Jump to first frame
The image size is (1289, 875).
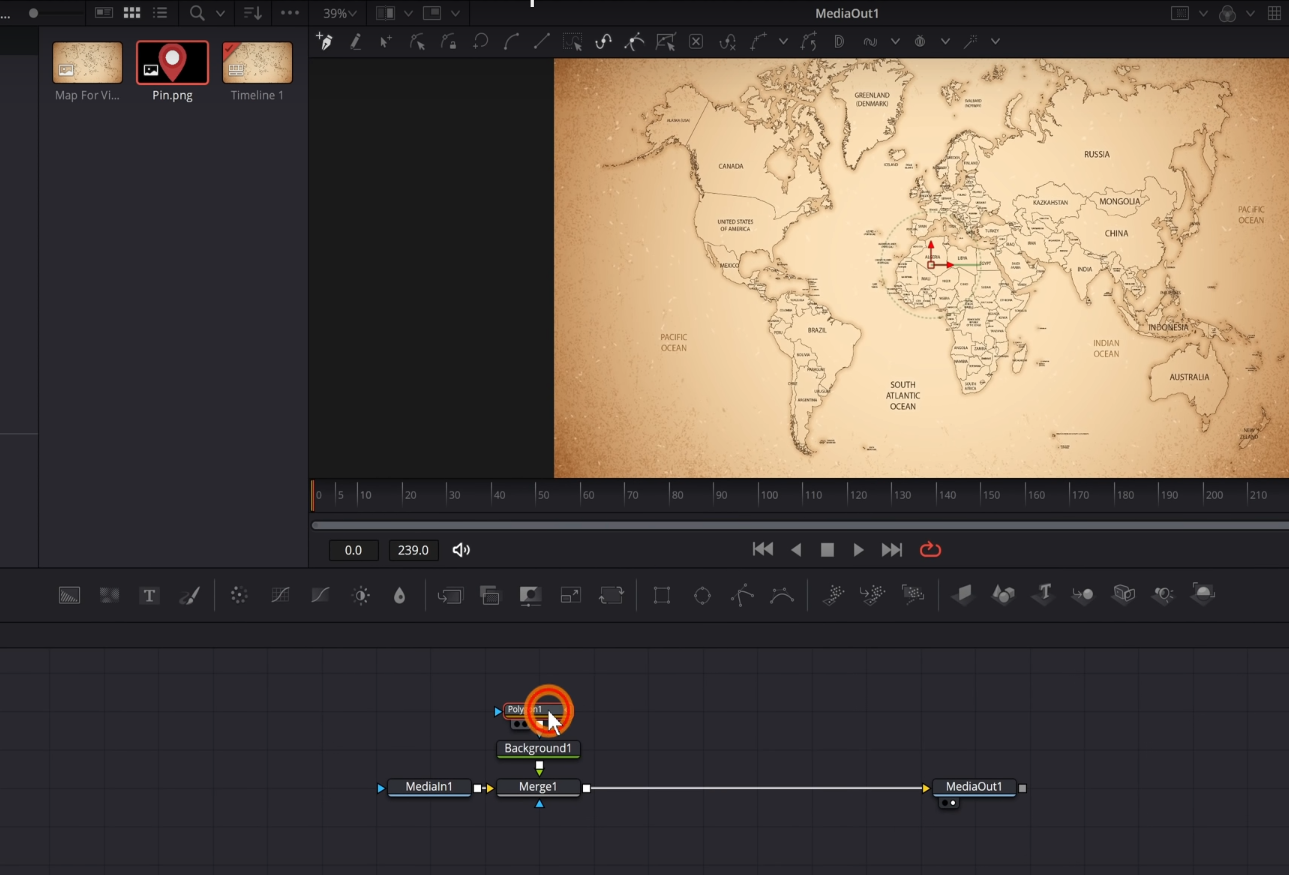pyautogui.click(x=763, y=549)
